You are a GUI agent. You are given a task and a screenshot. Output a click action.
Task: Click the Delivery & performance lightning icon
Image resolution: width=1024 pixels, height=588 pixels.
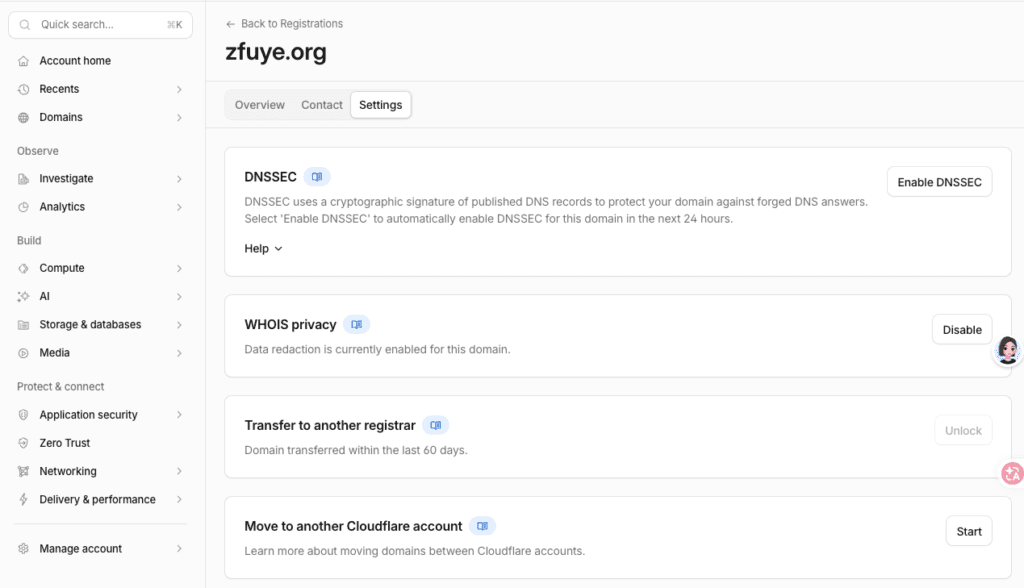[24, 500]
